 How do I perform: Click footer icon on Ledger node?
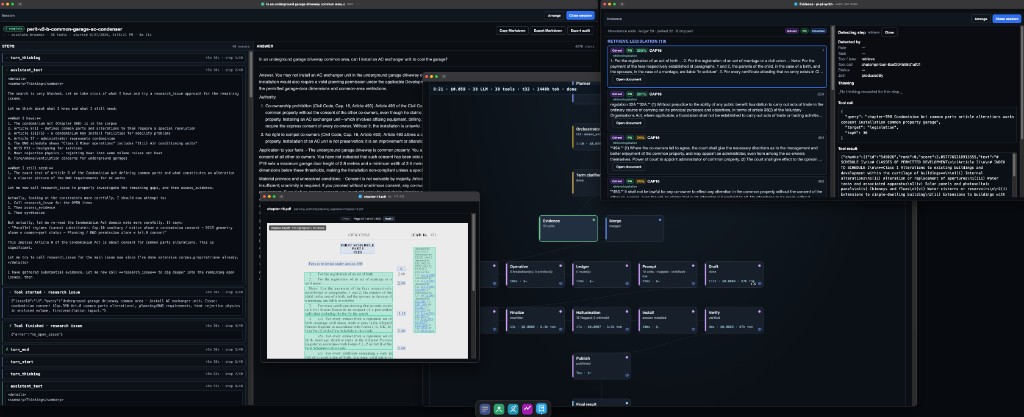(x=626, y=283)
